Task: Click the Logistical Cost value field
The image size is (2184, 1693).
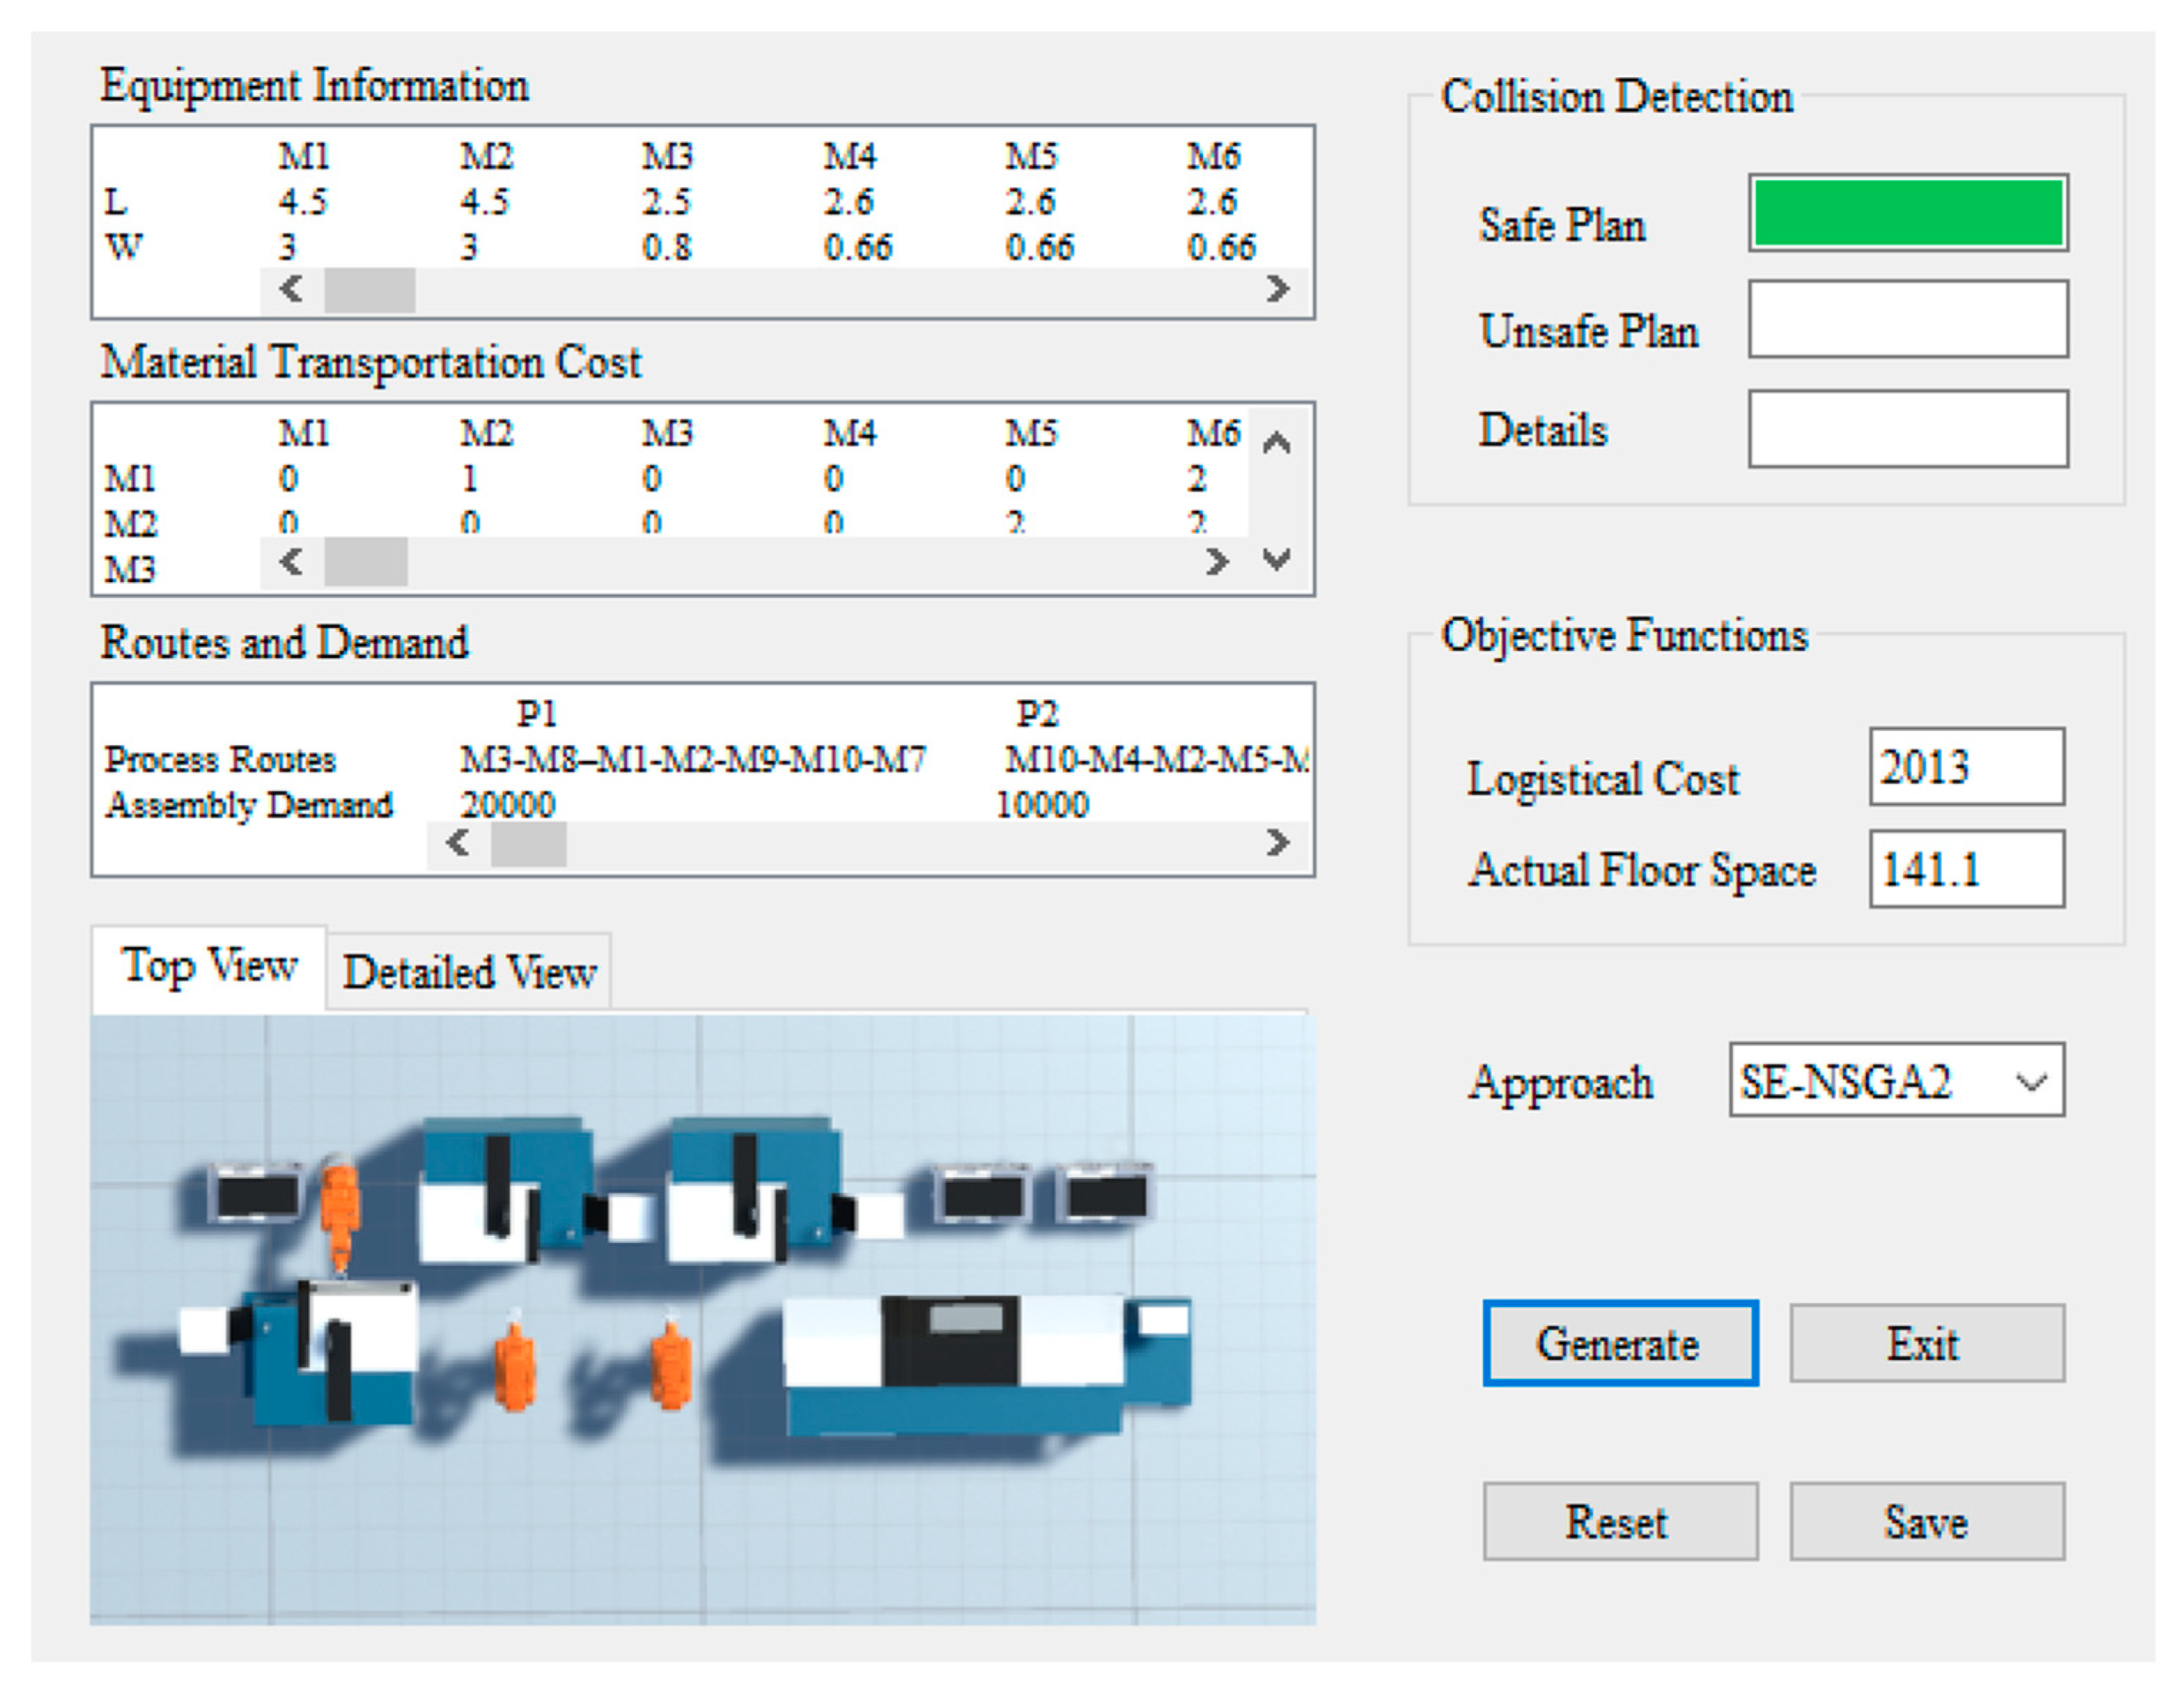Action: (1966, 767)
